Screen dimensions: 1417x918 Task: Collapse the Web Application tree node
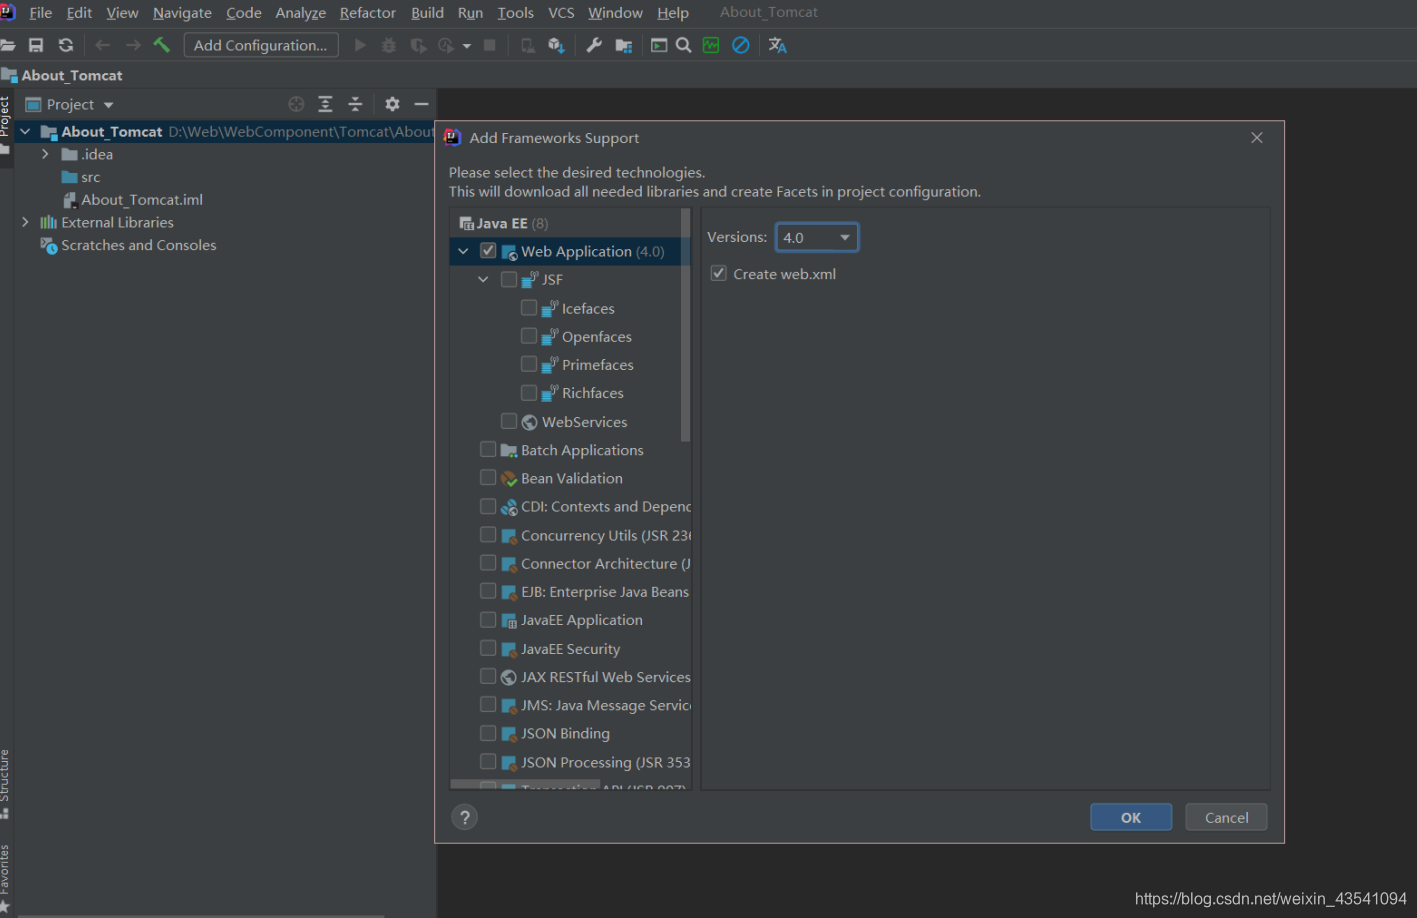463,251
